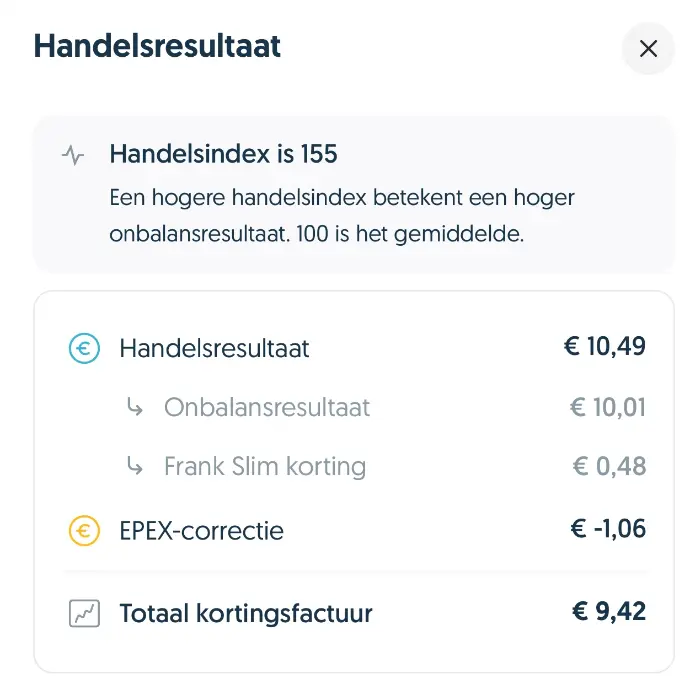Close the Handelsresultaat dialog
The height and width of the screenshot is (679, 690).
click(x=648, y=48)
